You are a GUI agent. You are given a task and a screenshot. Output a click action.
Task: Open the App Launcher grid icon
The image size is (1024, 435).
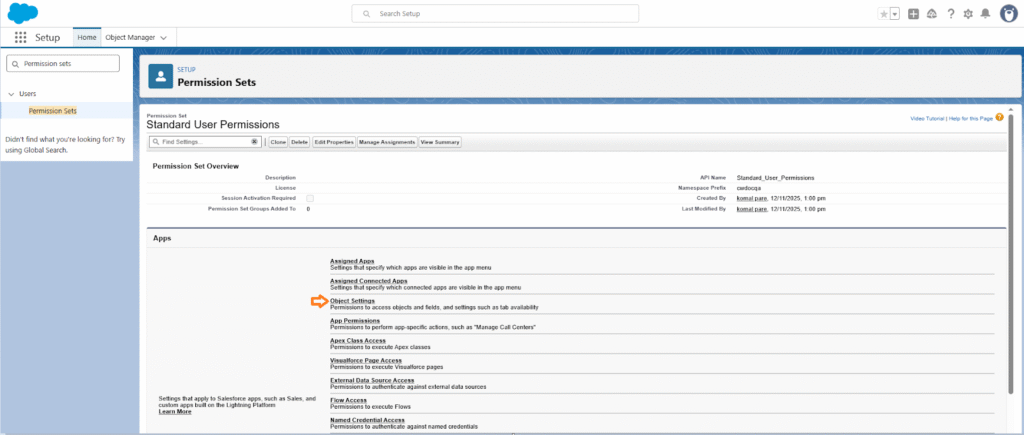click(x=21, y=37)
